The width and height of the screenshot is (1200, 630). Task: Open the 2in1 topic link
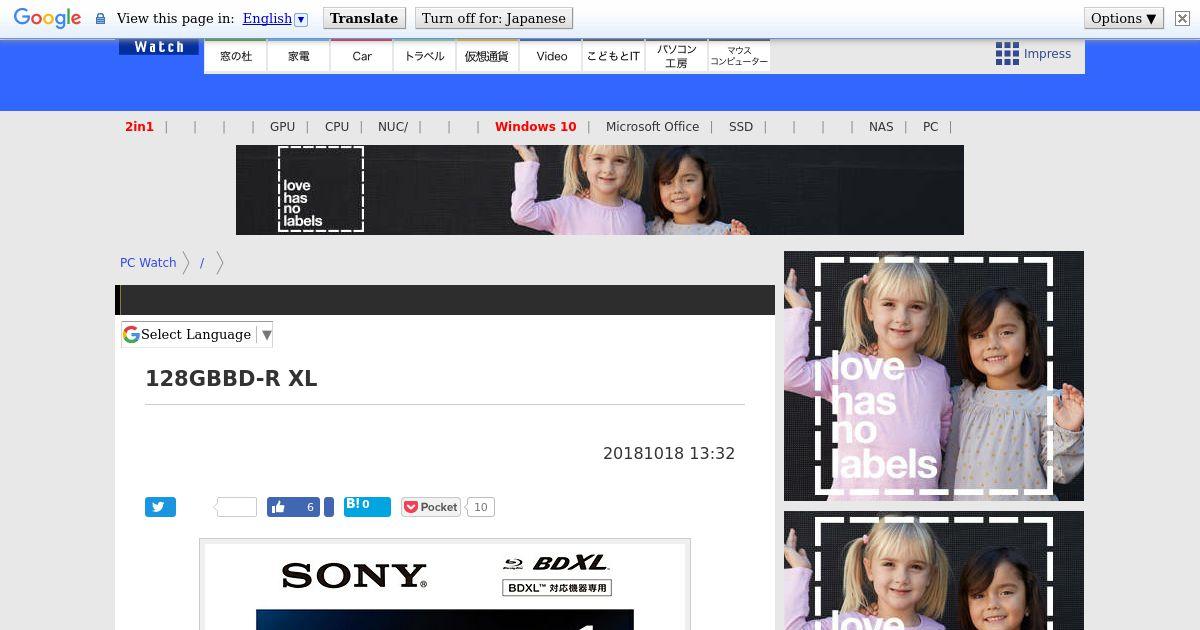(x=139, y=127)
